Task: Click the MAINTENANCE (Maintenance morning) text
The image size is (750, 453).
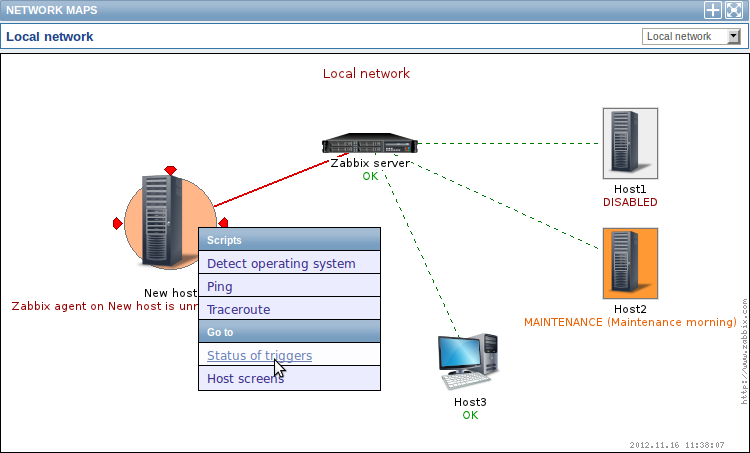Action: point(630,322)
